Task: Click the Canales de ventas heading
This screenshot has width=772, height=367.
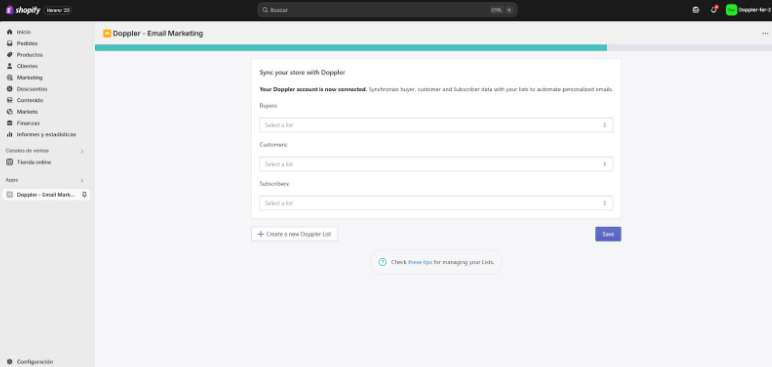Action: pos(27,151)
